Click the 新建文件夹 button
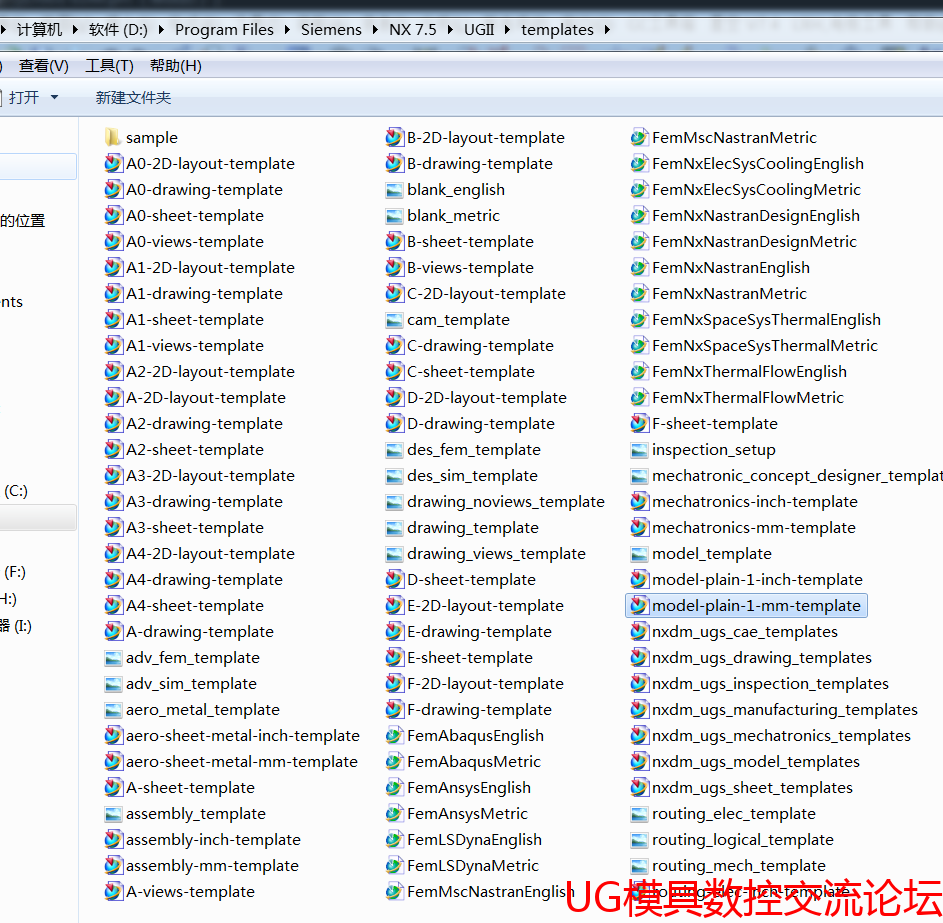This screenshot has width=943, height=923. [x=134, y=97]
